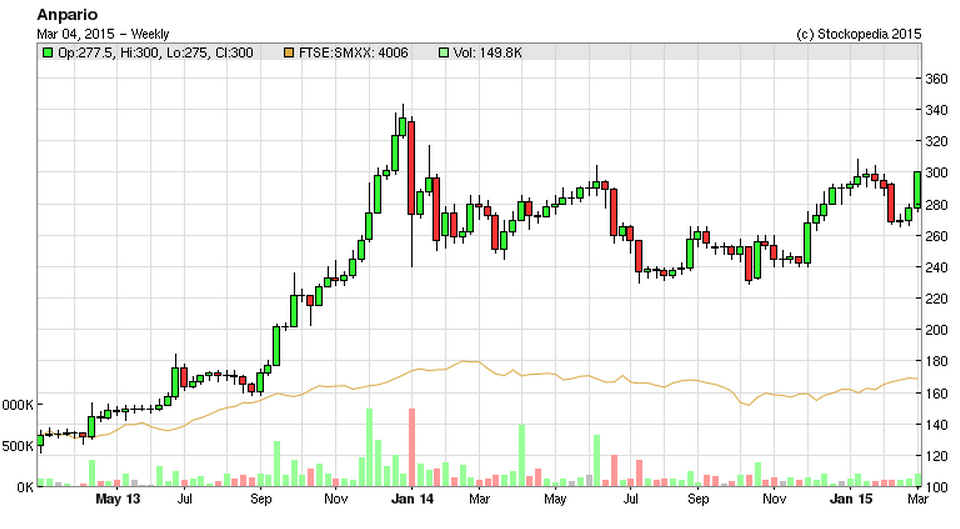Click the '(c) Stockopedia 2015' credit text

pos(858,34)
